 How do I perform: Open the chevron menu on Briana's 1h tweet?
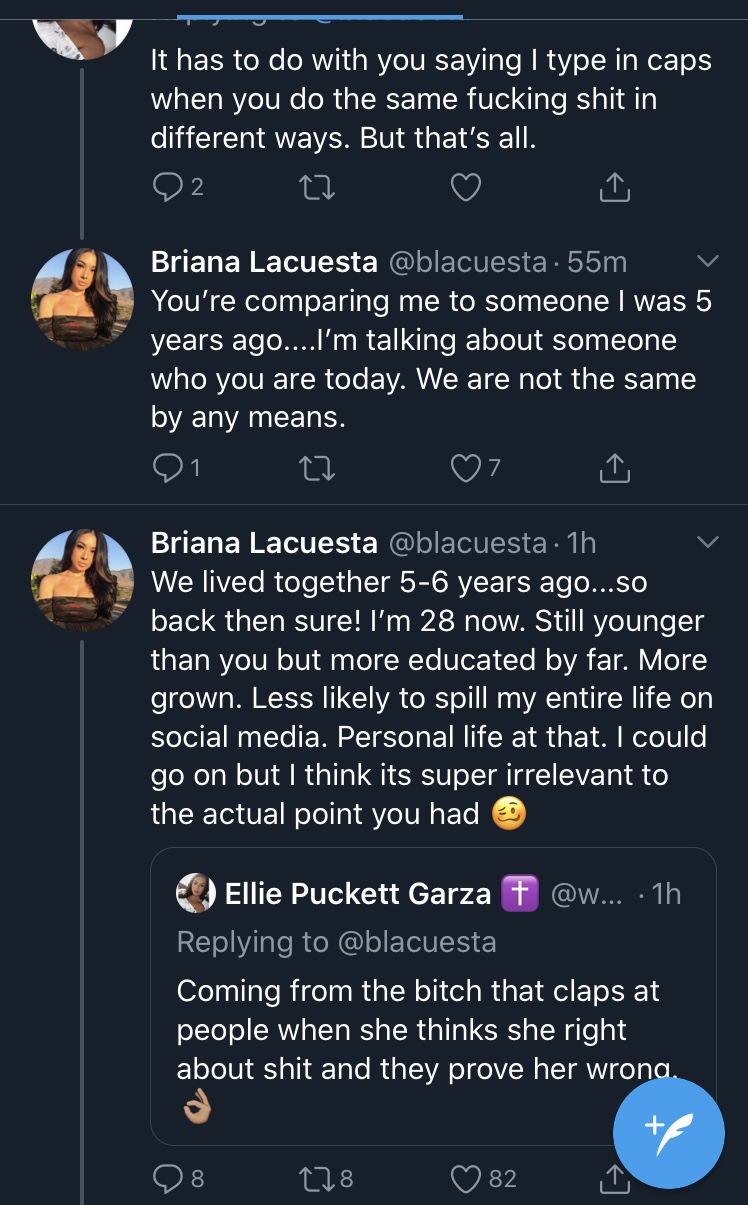(707, 542)
